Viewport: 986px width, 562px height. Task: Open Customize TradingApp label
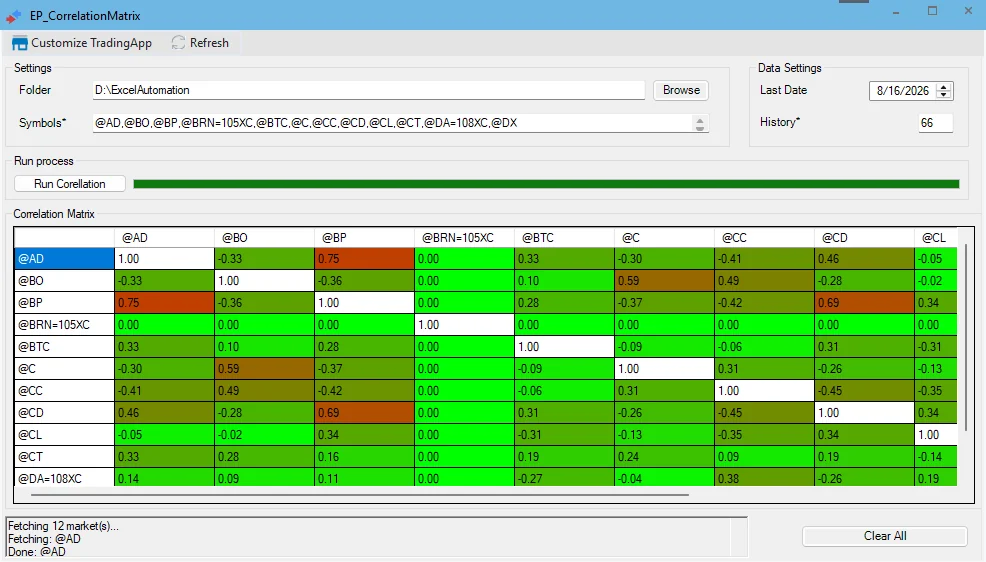(91, 43)
